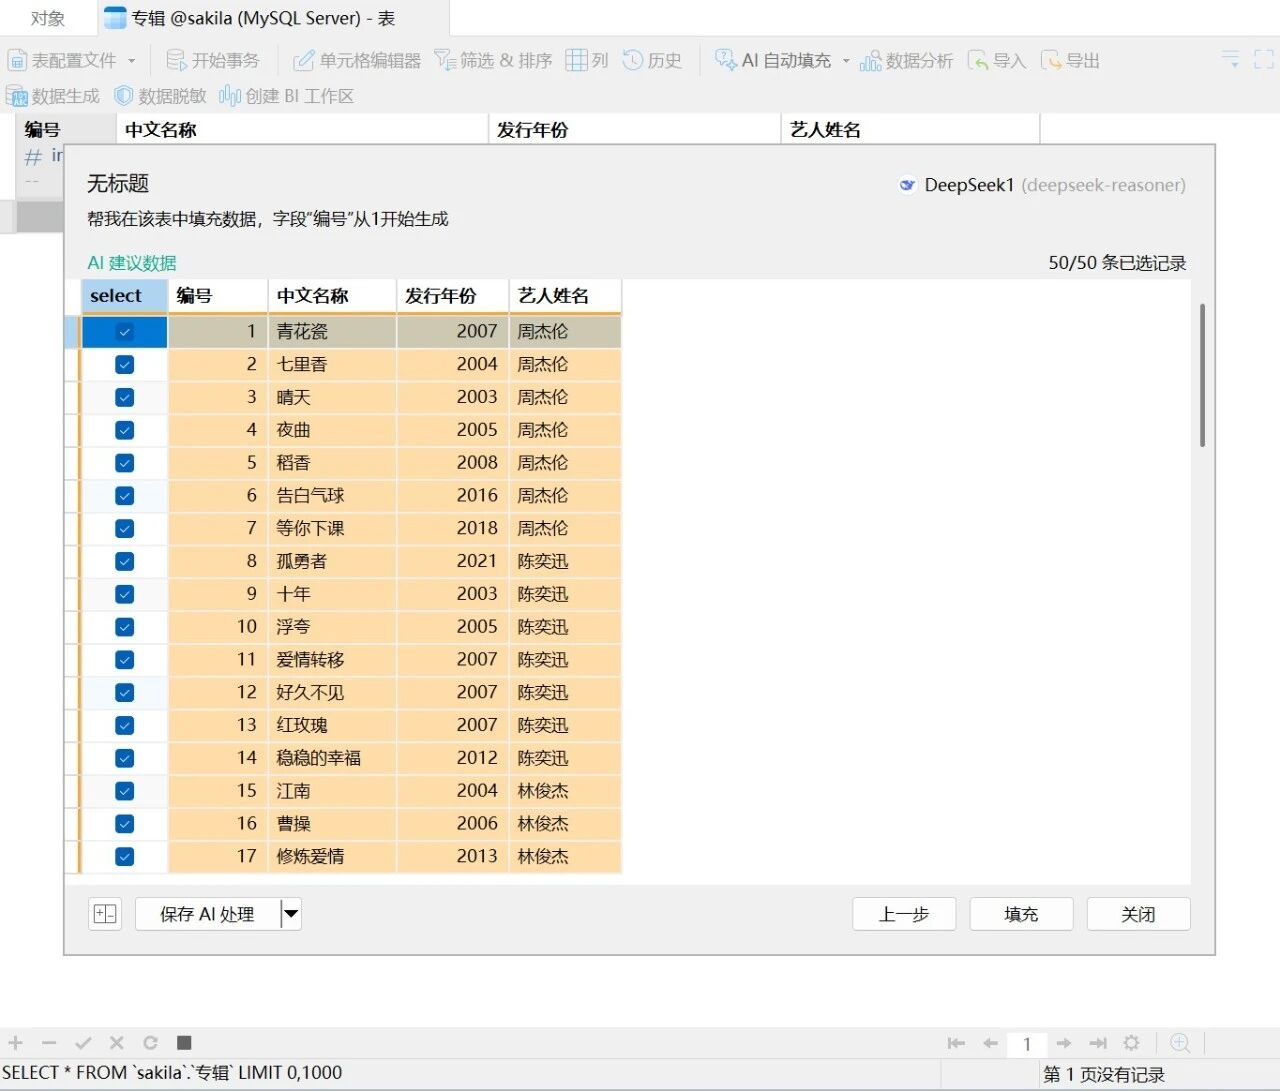Click the stop square icon in bottom bar
The width and height of the screenshot is (1280, 1091).
click(184, 1043)
